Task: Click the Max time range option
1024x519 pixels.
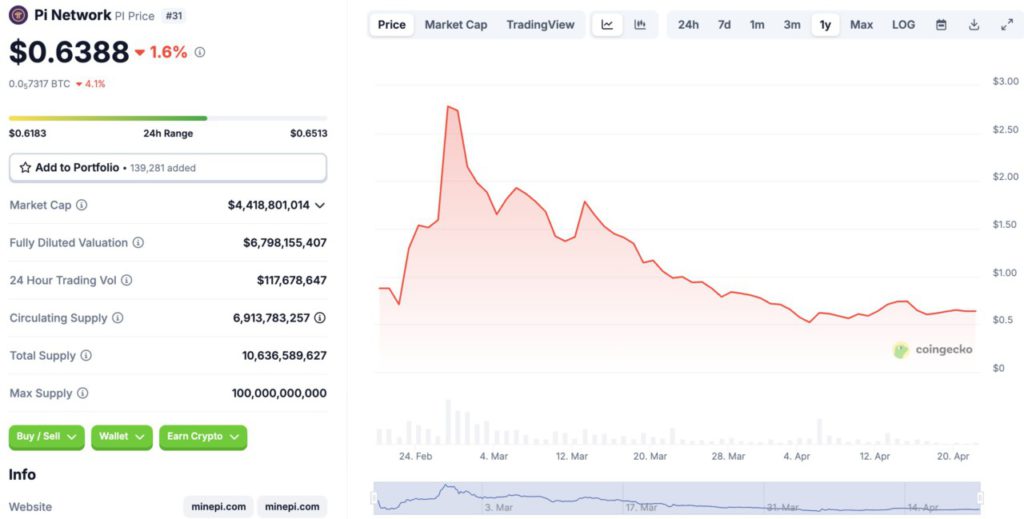Action: coord(861,25)
